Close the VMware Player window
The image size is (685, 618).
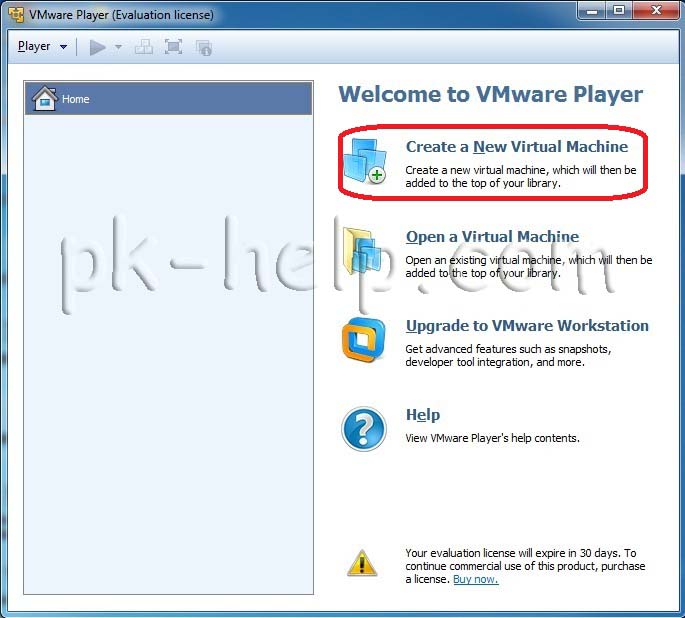(x=656, y=10)
